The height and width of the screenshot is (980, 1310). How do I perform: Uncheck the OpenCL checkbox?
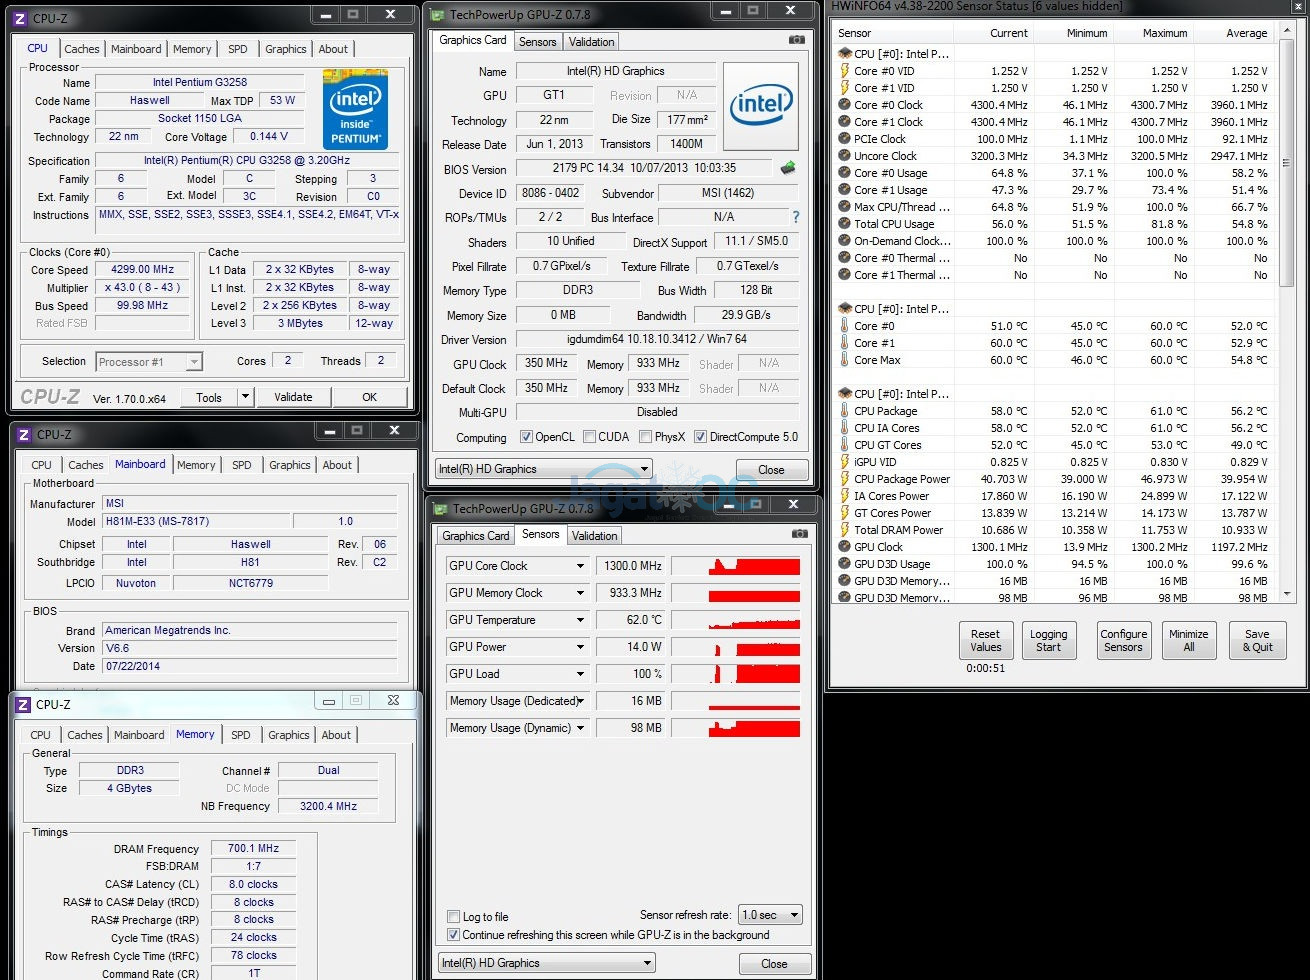coord(526,437)
